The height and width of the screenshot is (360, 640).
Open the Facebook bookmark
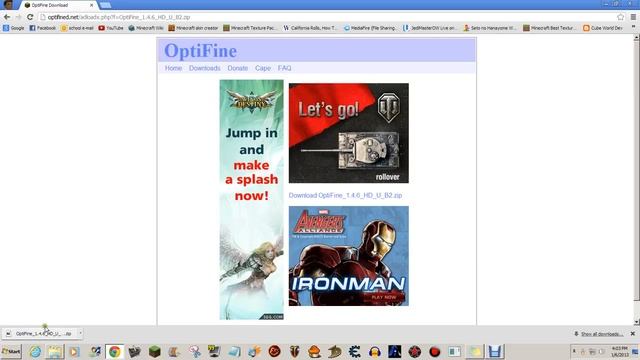tap(42, 28)
